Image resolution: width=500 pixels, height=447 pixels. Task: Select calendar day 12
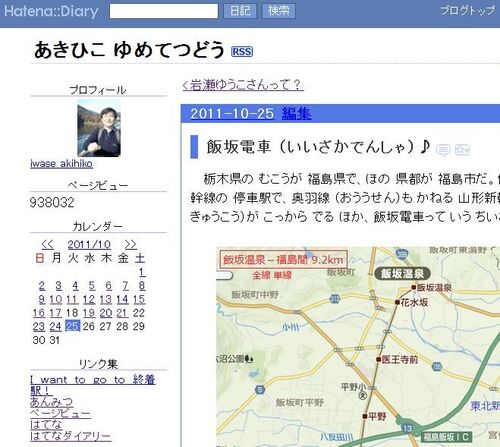click(x=89, y=299)
